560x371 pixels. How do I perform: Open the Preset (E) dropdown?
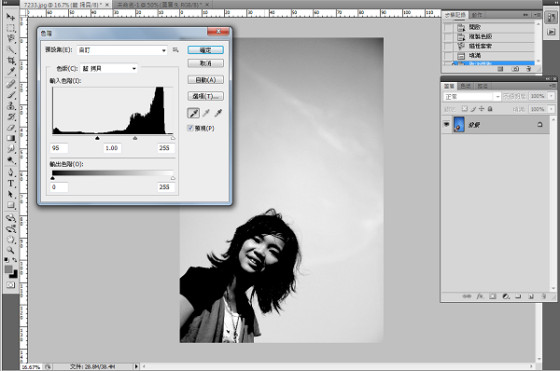[122, 50]
